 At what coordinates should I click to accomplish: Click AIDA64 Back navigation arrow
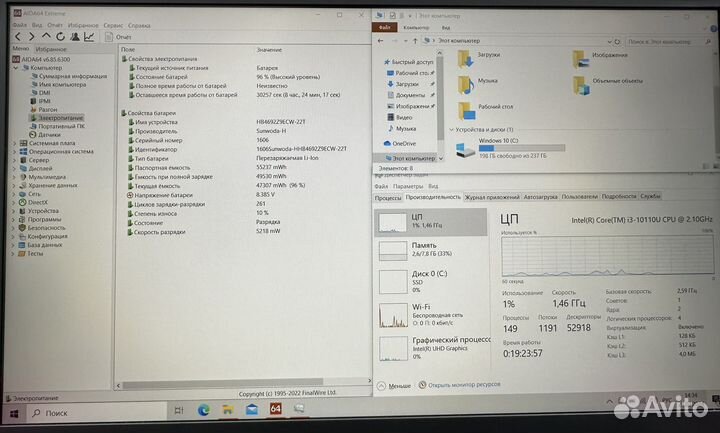(x=17, y=36)
